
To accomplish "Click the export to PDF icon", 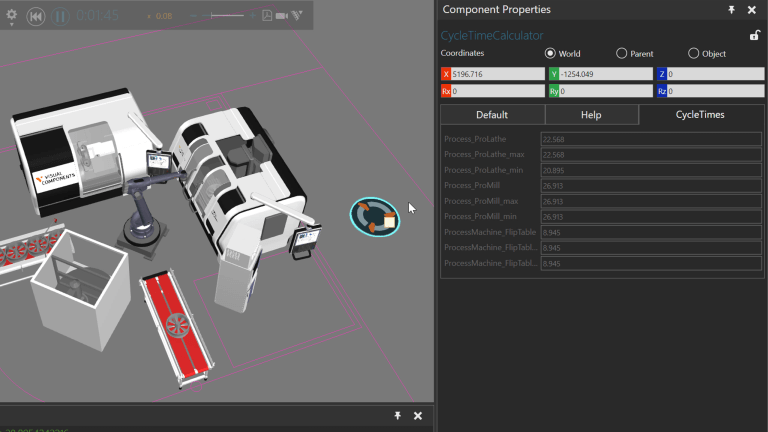I will point(267,16).
